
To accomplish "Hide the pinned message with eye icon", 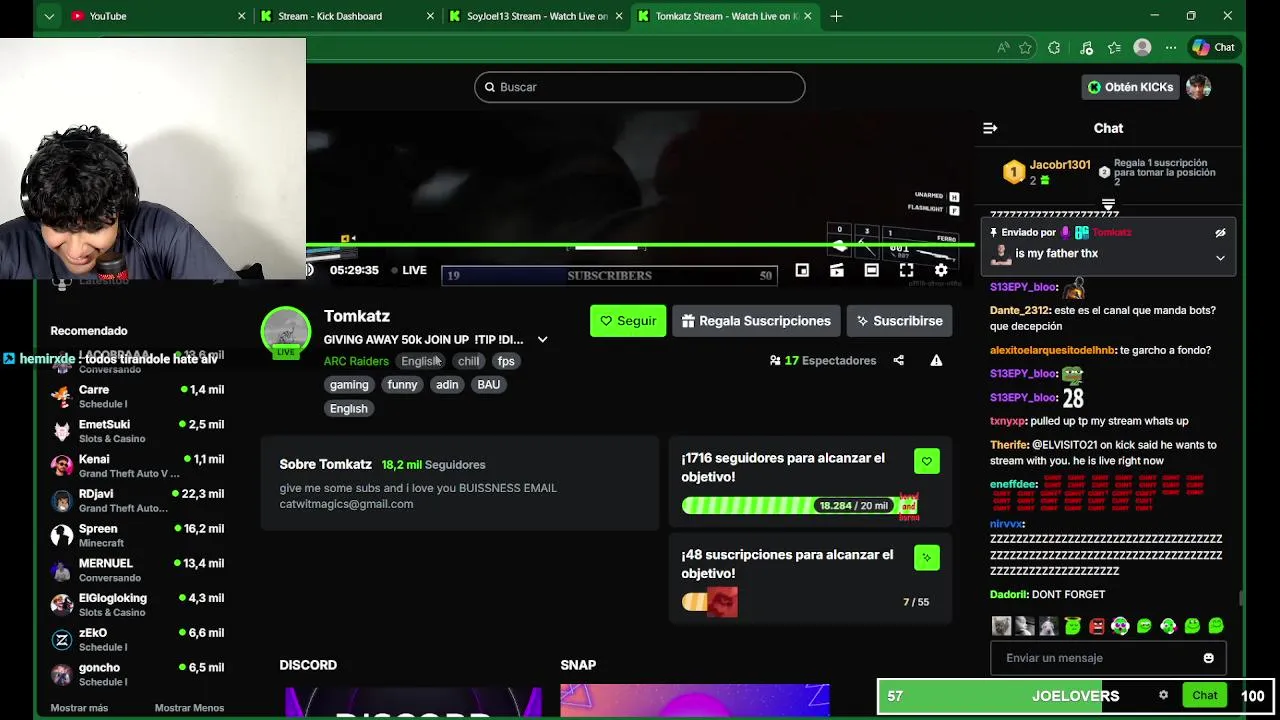I will pos(1220,232).
